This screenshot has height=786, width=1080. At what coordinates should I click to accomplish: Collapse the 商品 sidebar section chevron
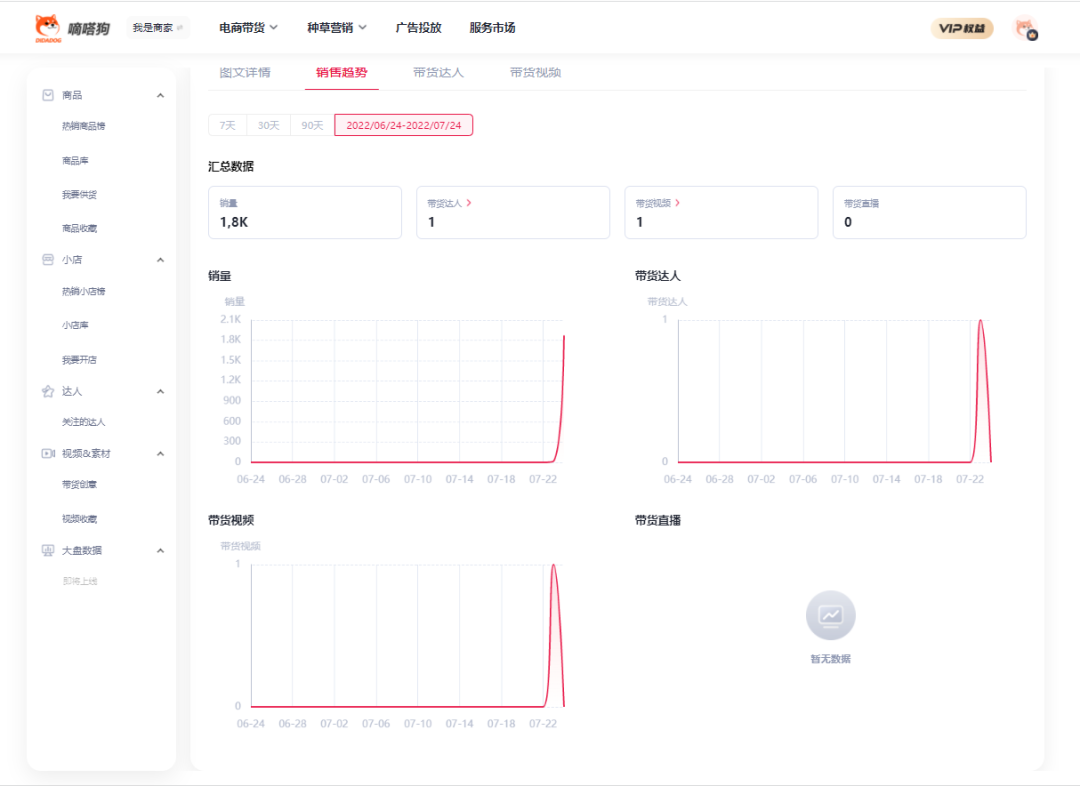pyautogui.click(x=160, y=95)
